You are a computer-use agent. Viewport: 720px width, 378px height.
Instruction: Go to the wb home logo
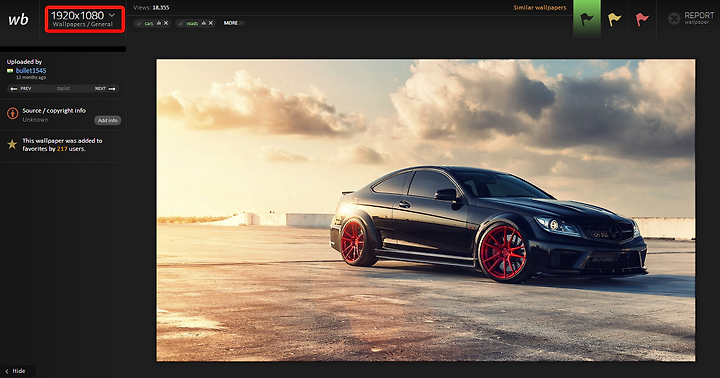(x=18, y=19)
